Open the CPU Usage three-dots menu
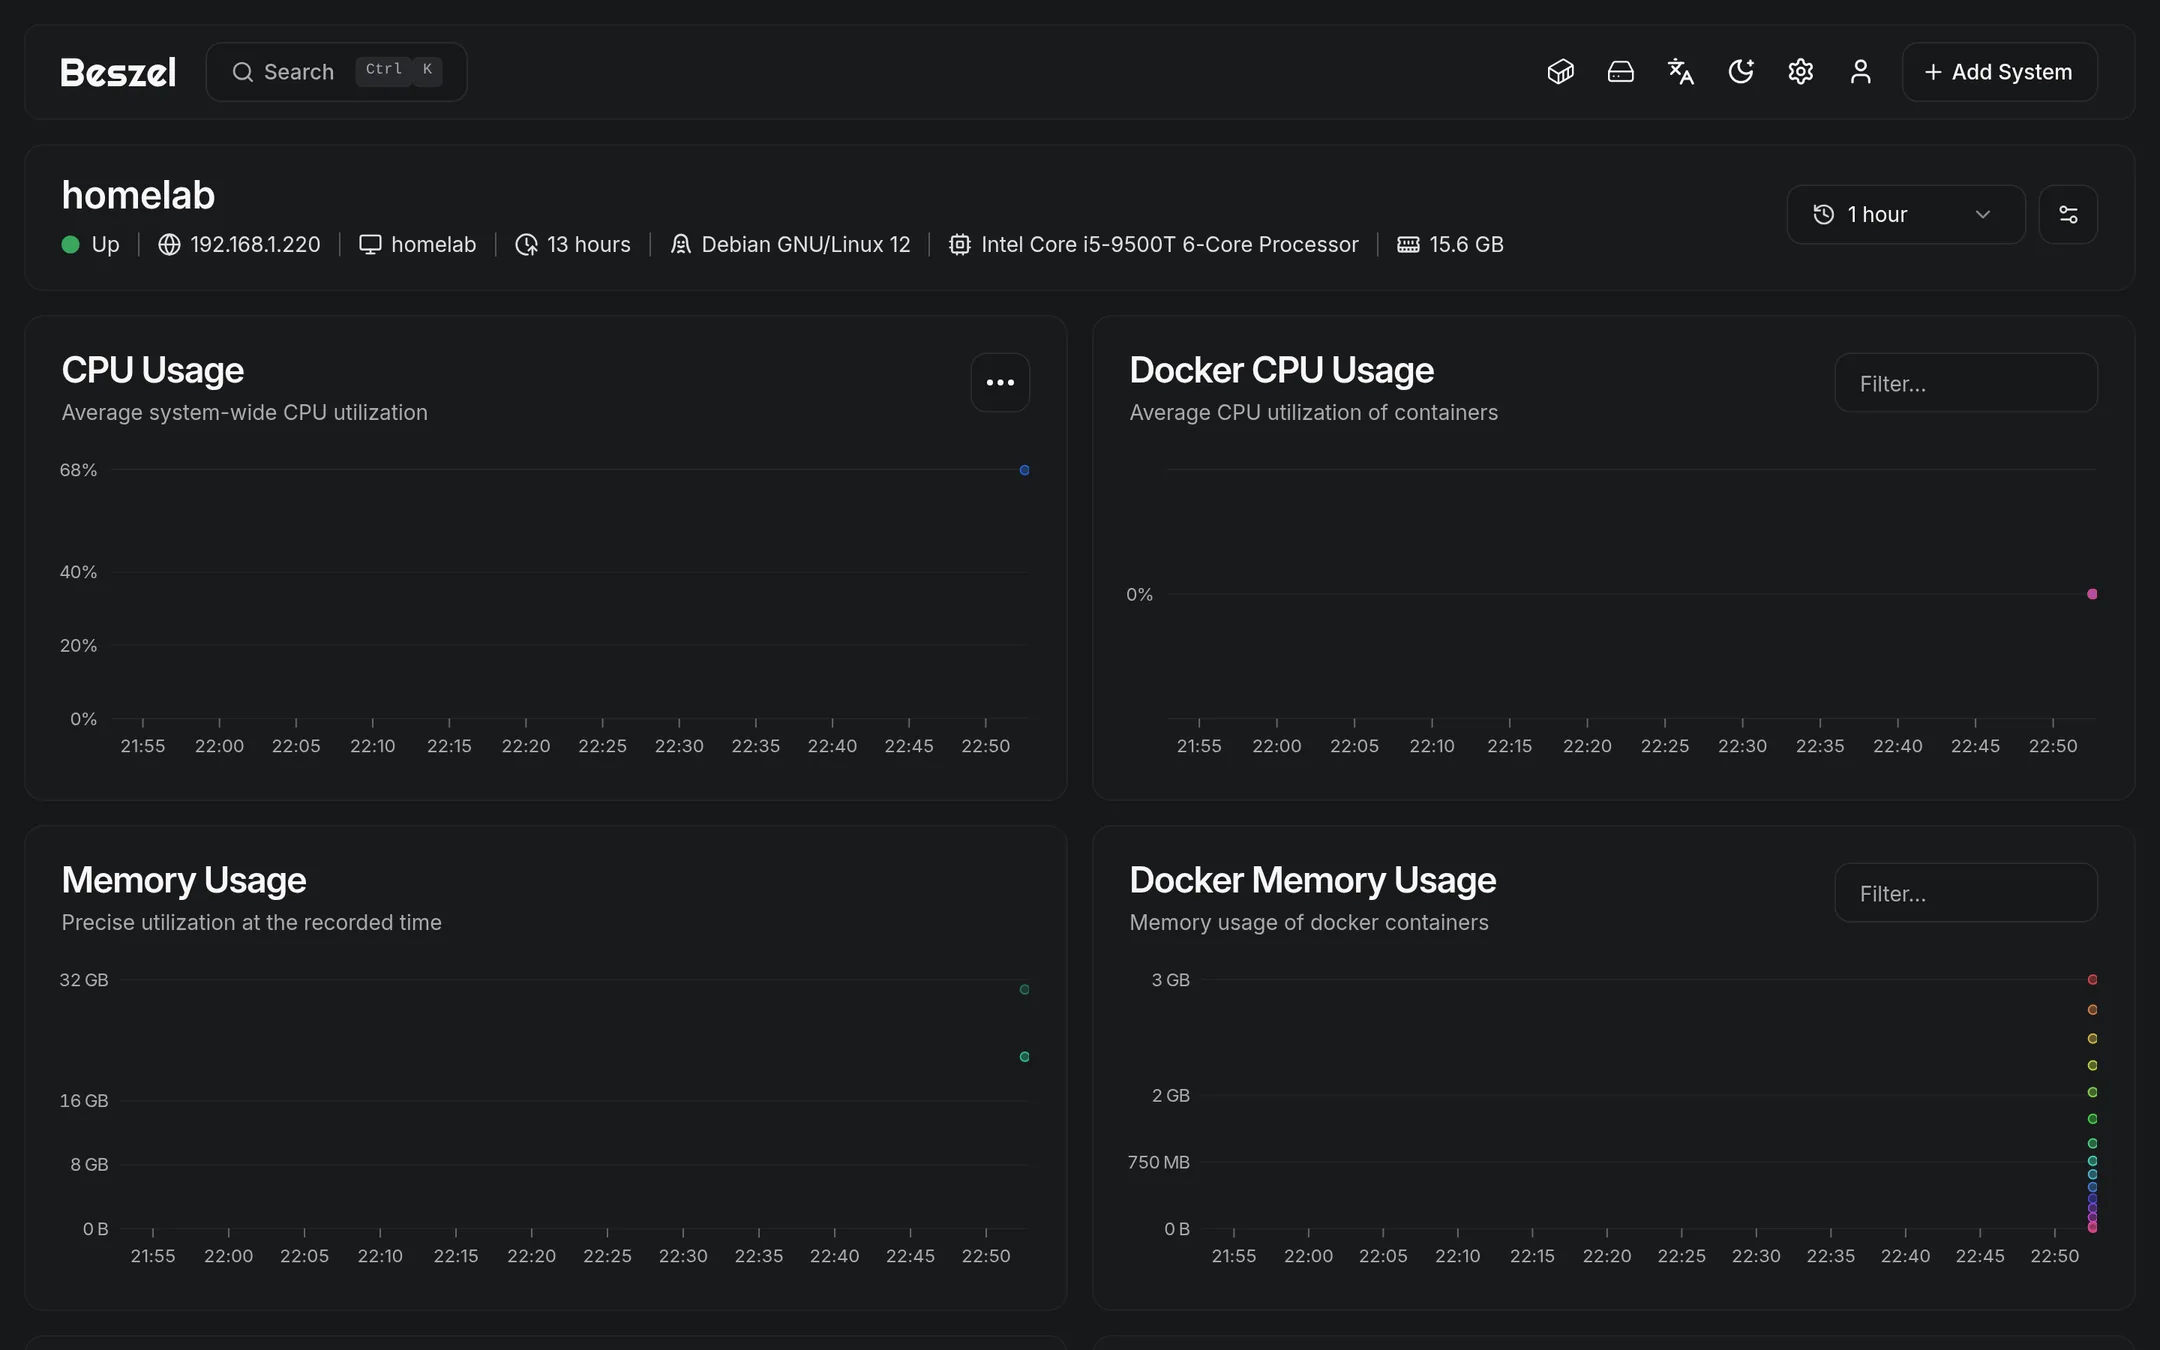The image size is (2160, 1350). point(1000,382)
